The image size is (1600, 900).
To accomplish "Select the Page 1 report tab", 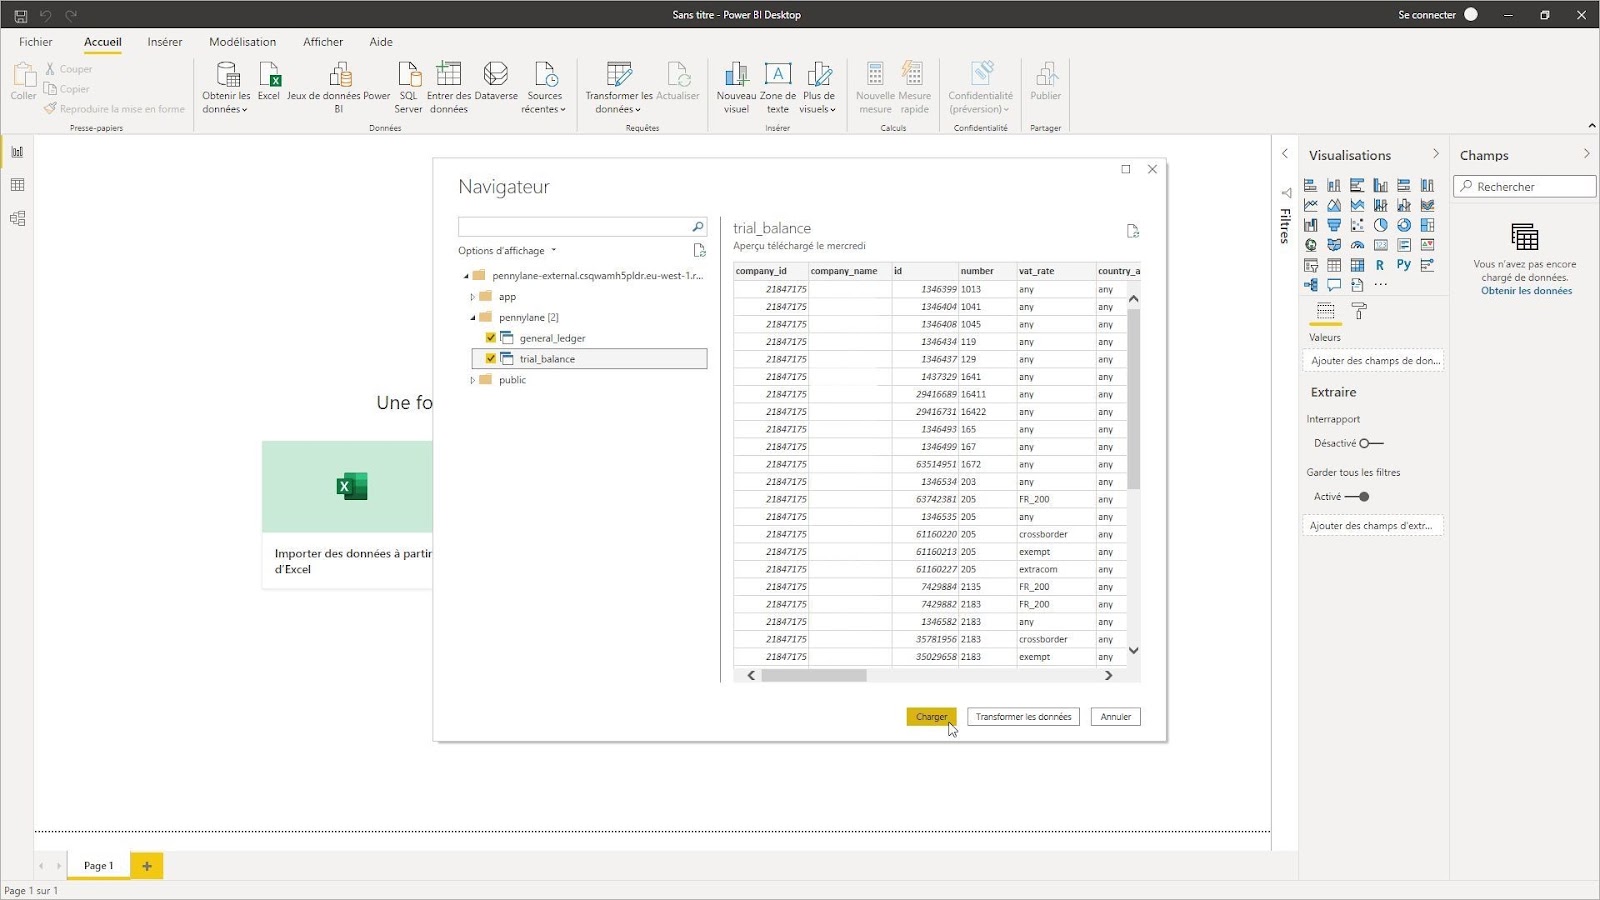I will pos(98,866).
